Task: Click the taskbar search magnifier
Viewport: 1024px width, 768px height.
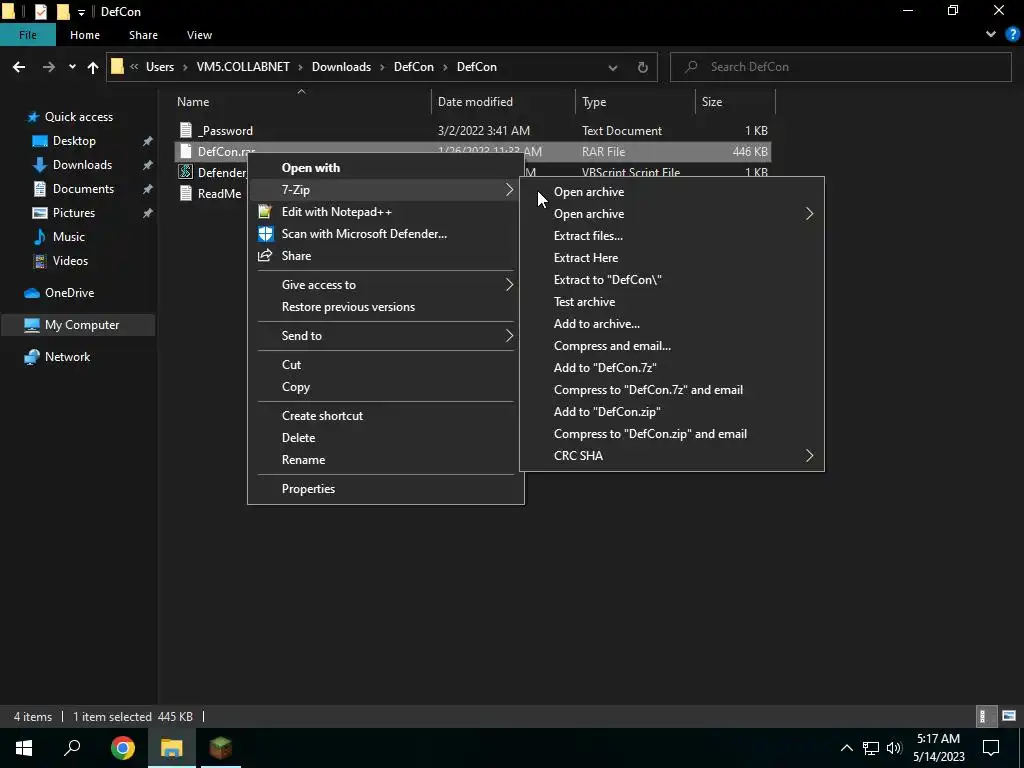Action: pyautogui.click(x=72, y=748)
